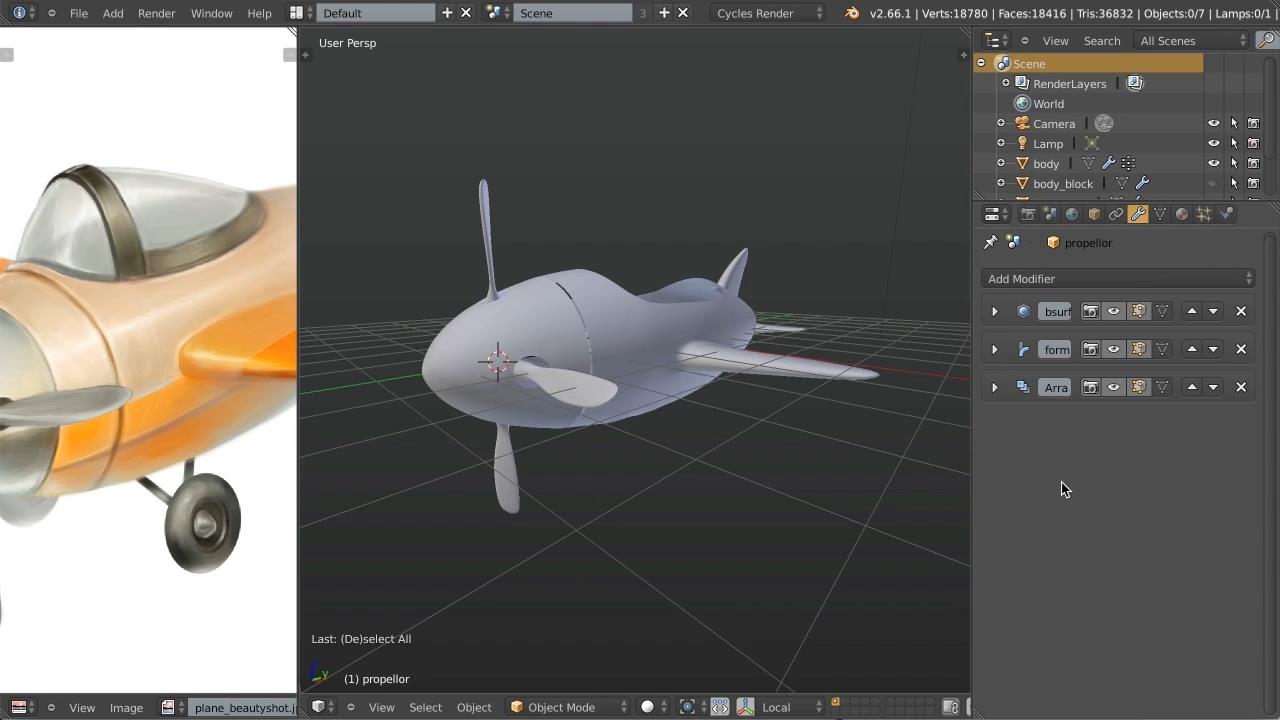Image resolution: width=1280 pixels, height=720 pixels.
Task: Open the Object menu in 3D view header
Action: (474, 707)
